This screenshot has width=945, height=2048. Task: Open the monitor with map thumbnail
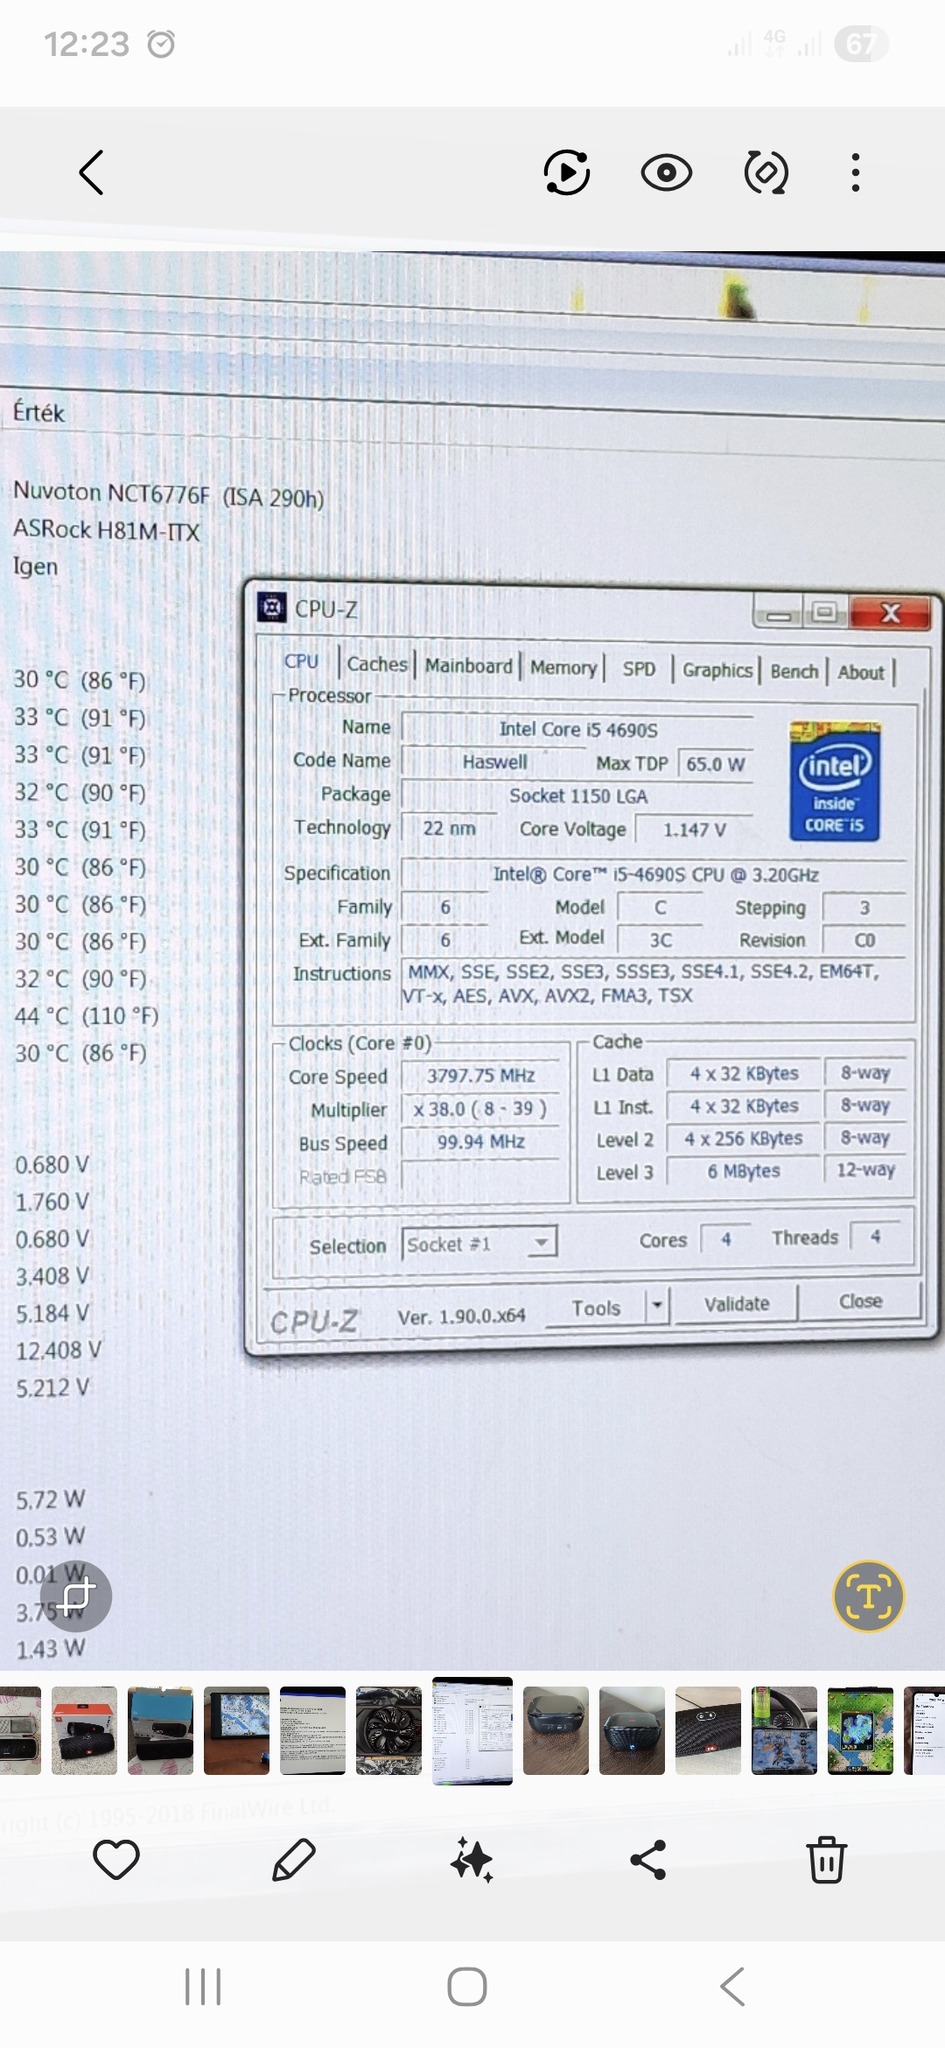tap(236, 1731)
